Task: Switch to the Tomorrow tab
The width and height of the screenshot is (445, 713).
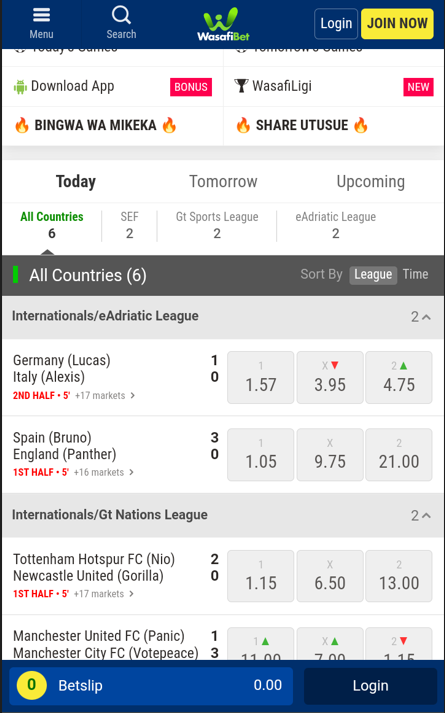Action: (223, 181)
